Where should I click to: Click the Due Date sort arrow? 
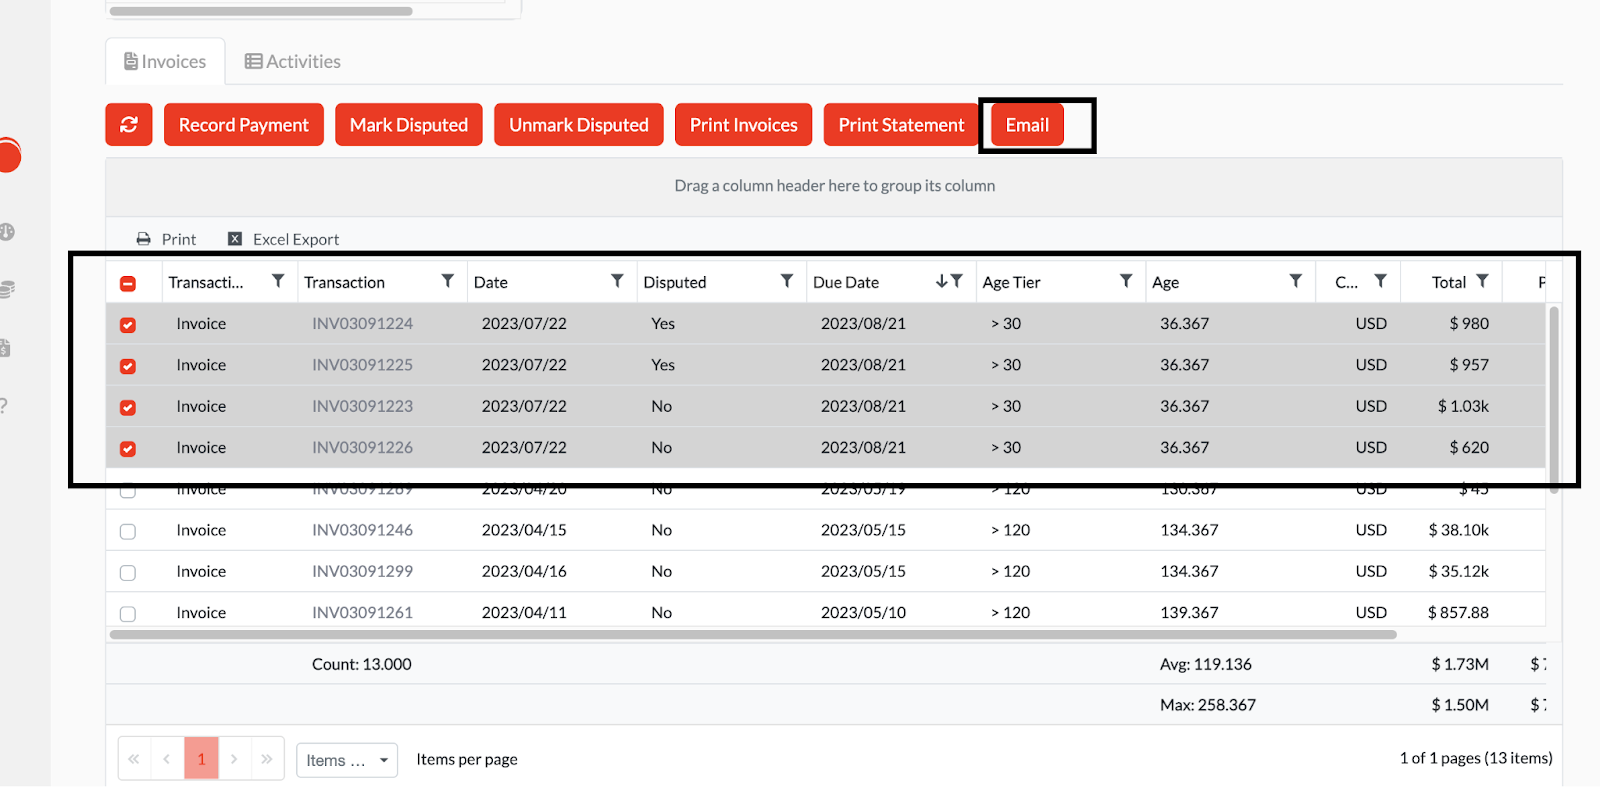(x=941, y=281)
